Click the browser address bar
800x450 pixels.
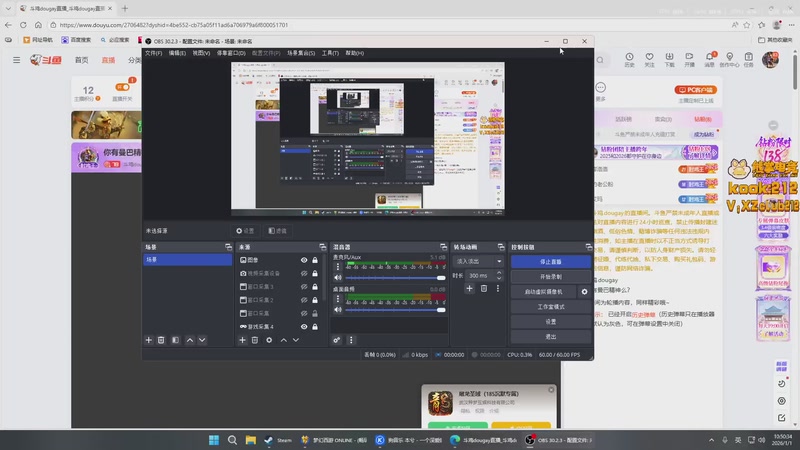[388, 24]
